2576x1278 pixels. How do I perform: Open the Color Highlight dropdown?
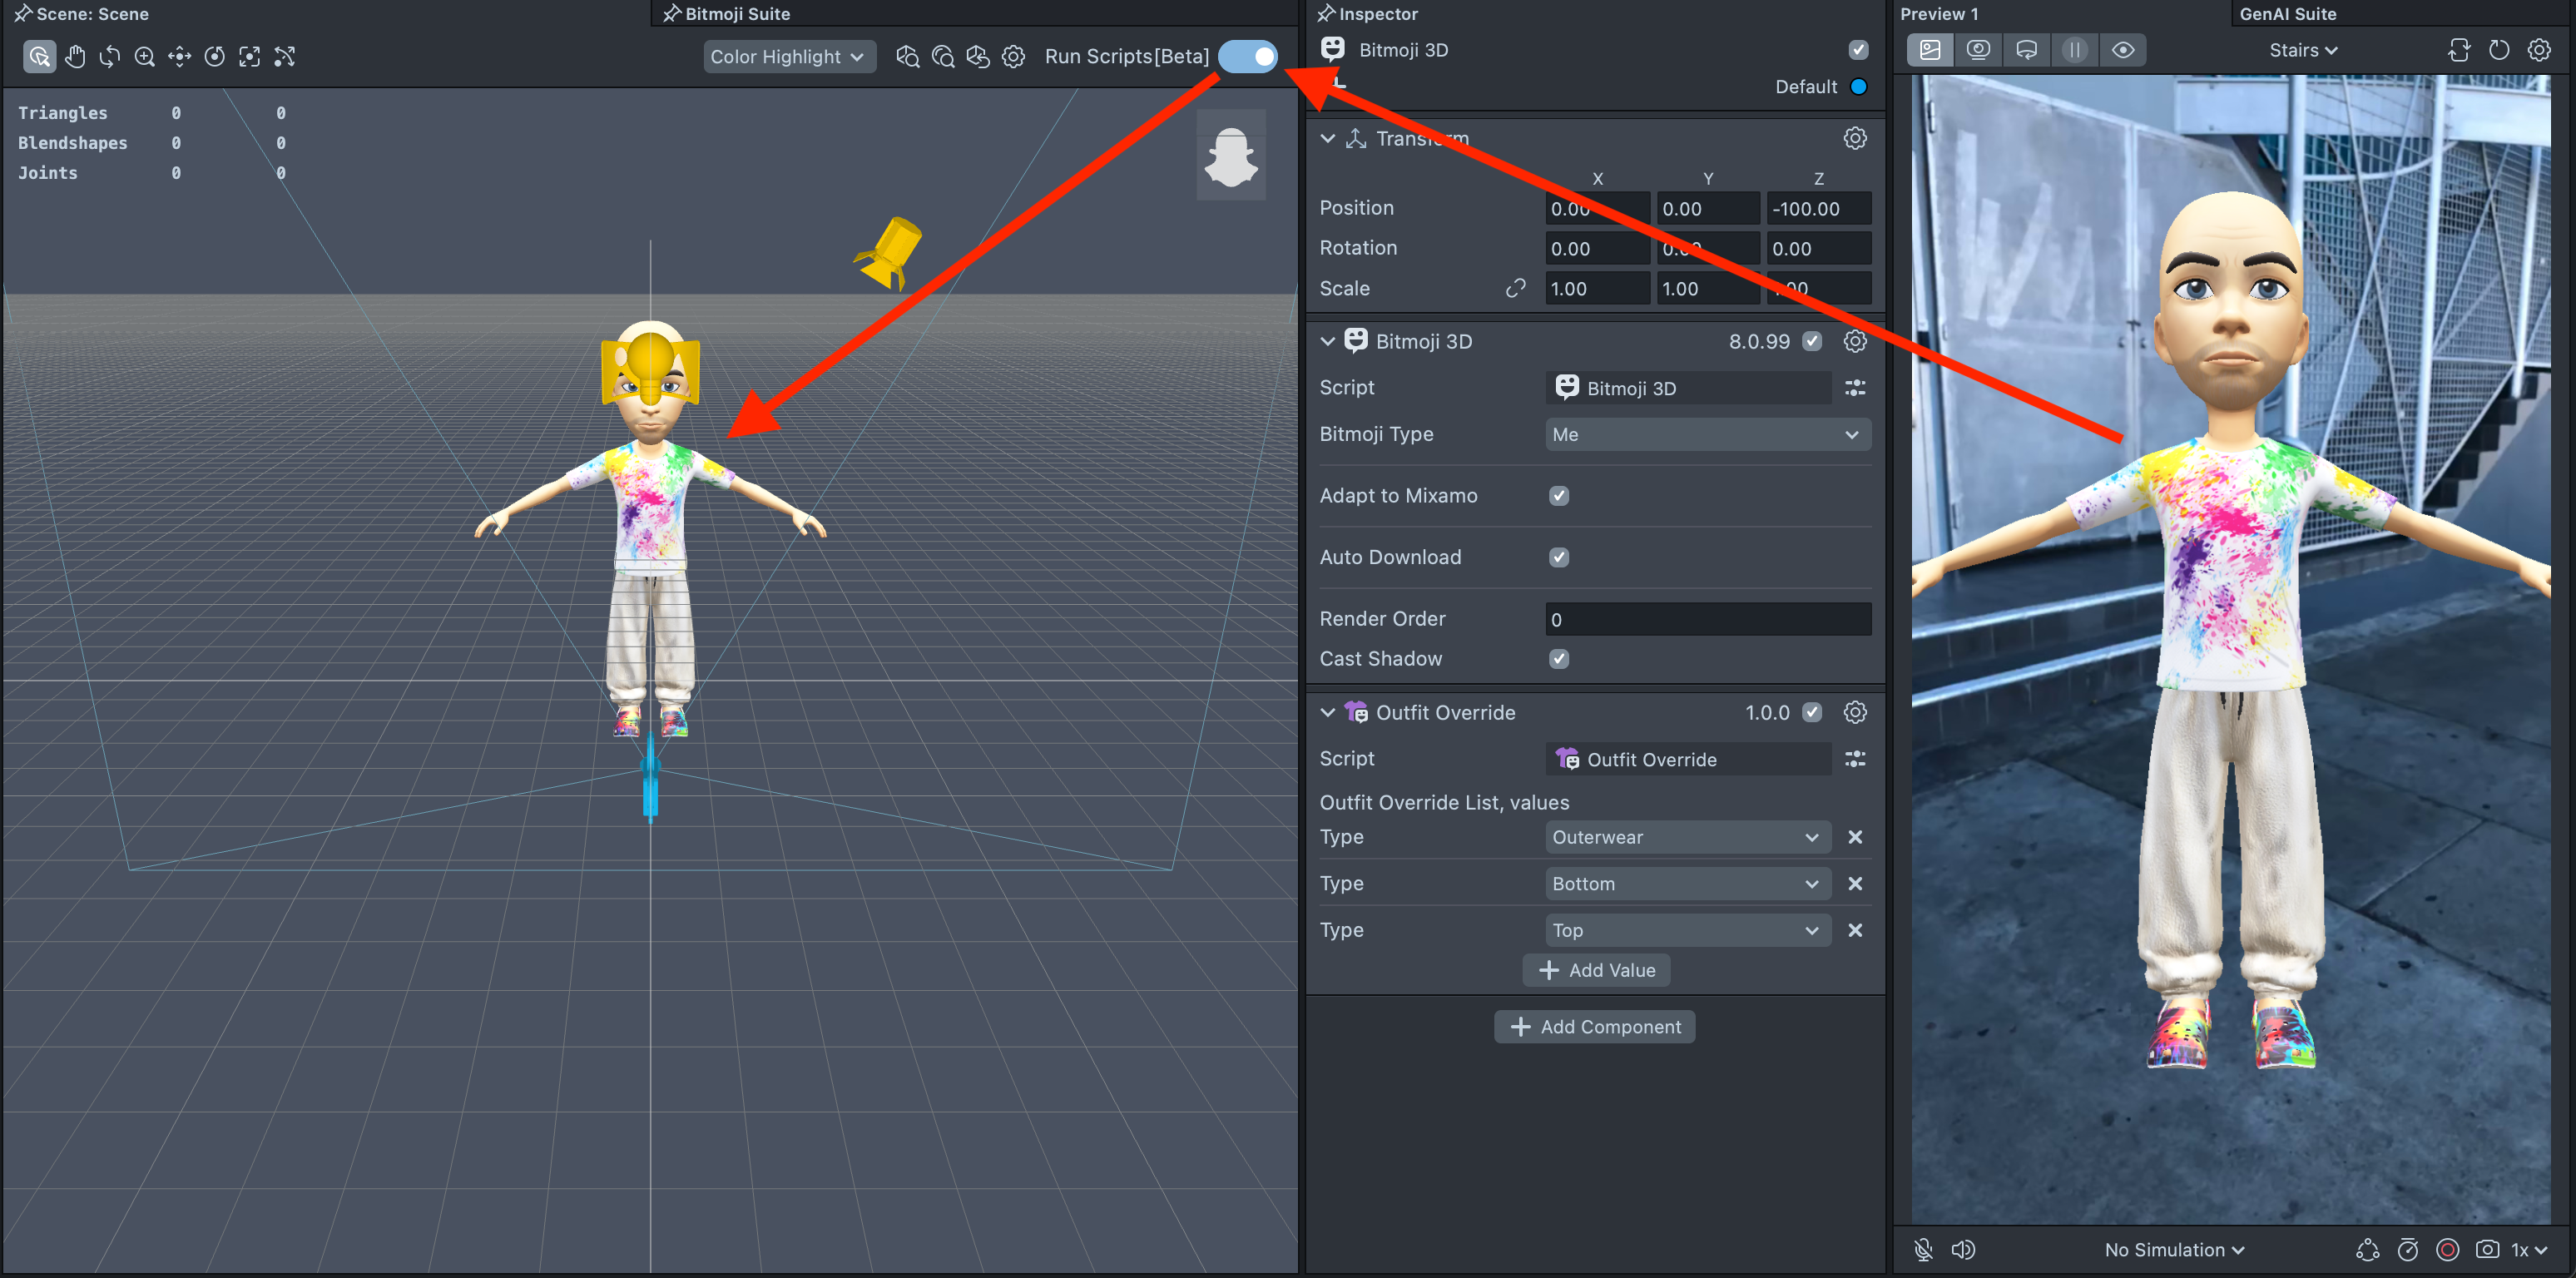pyautogui.click(x=788, y=56)
